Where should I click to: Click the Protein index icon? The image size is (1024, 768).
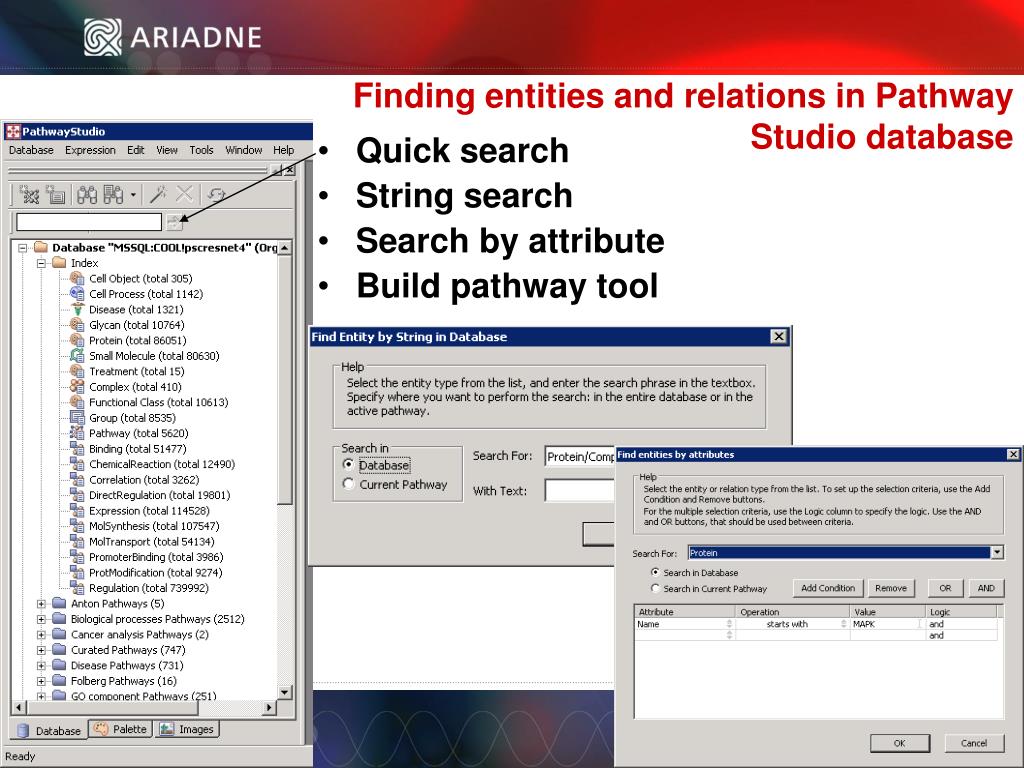(77, 340)
